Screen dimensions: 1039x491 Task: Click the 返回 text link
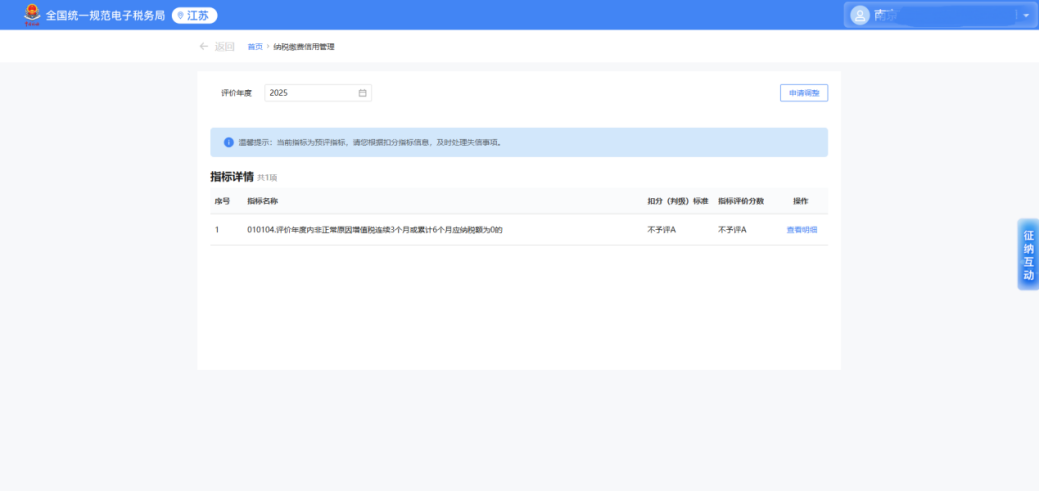click(x=225, y=47)
